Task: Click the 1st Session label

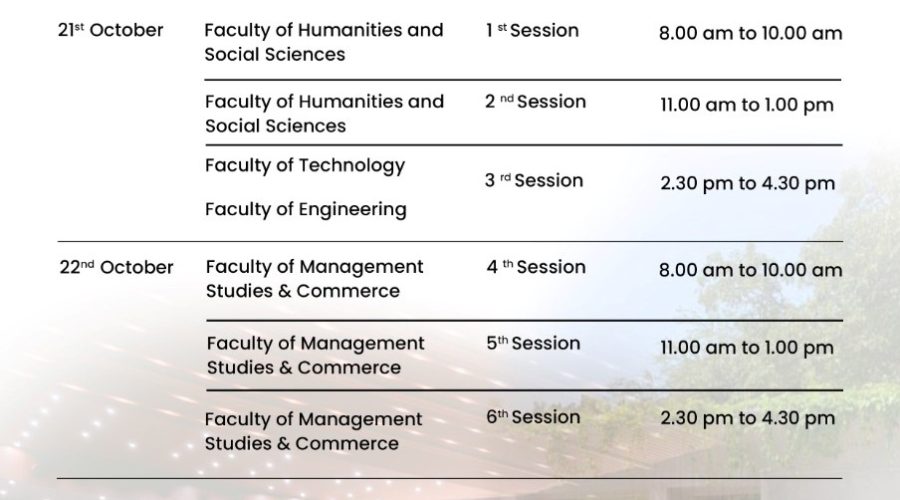Action: [x=535, y=30]
